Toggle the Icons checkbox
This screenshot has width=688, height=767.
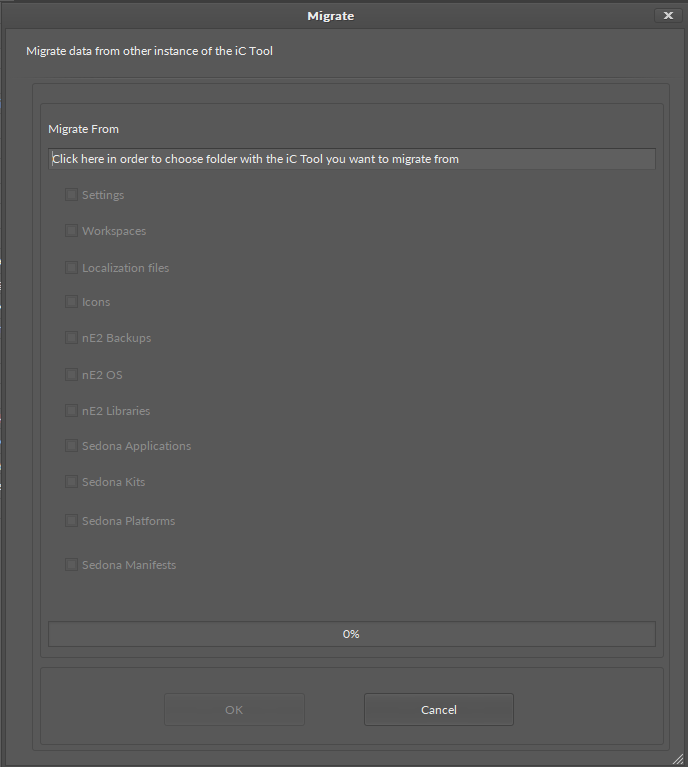click(x=71, y=302)
